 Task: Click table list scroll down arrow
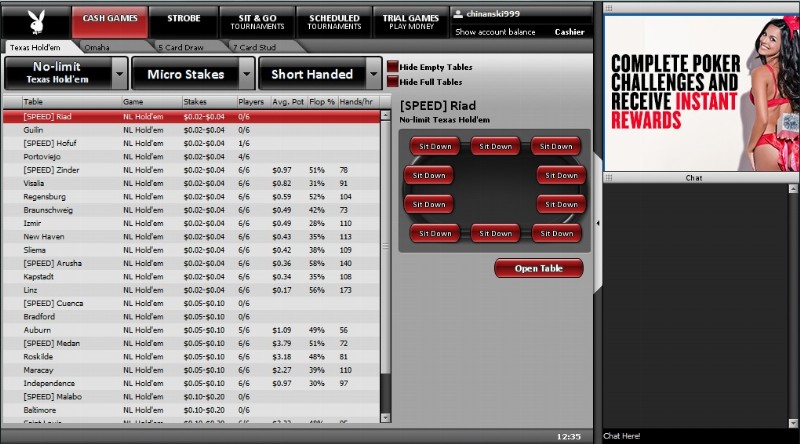(x=386, y=417)
